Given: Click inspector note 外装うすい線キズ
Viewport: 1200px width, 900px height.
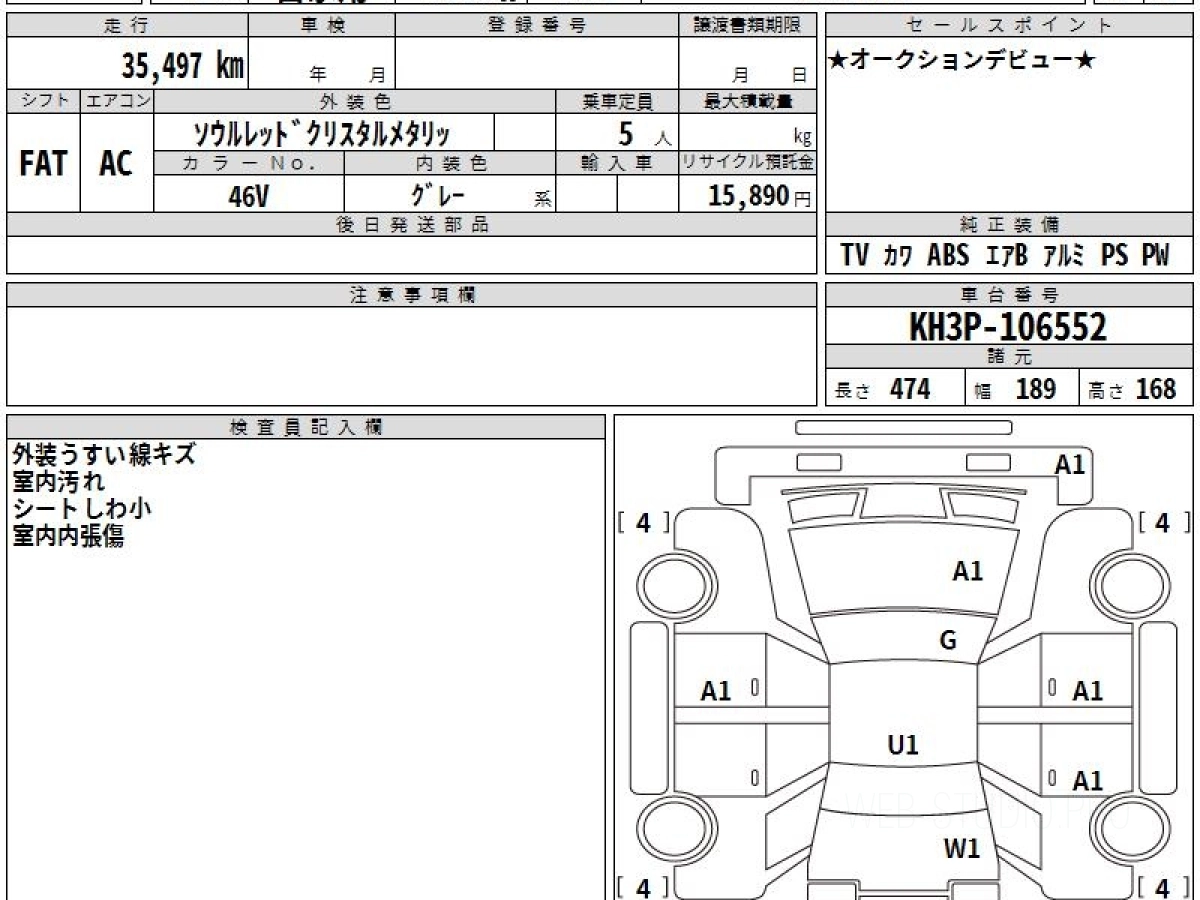Looking at the screenshot, I should pos(103,455).
